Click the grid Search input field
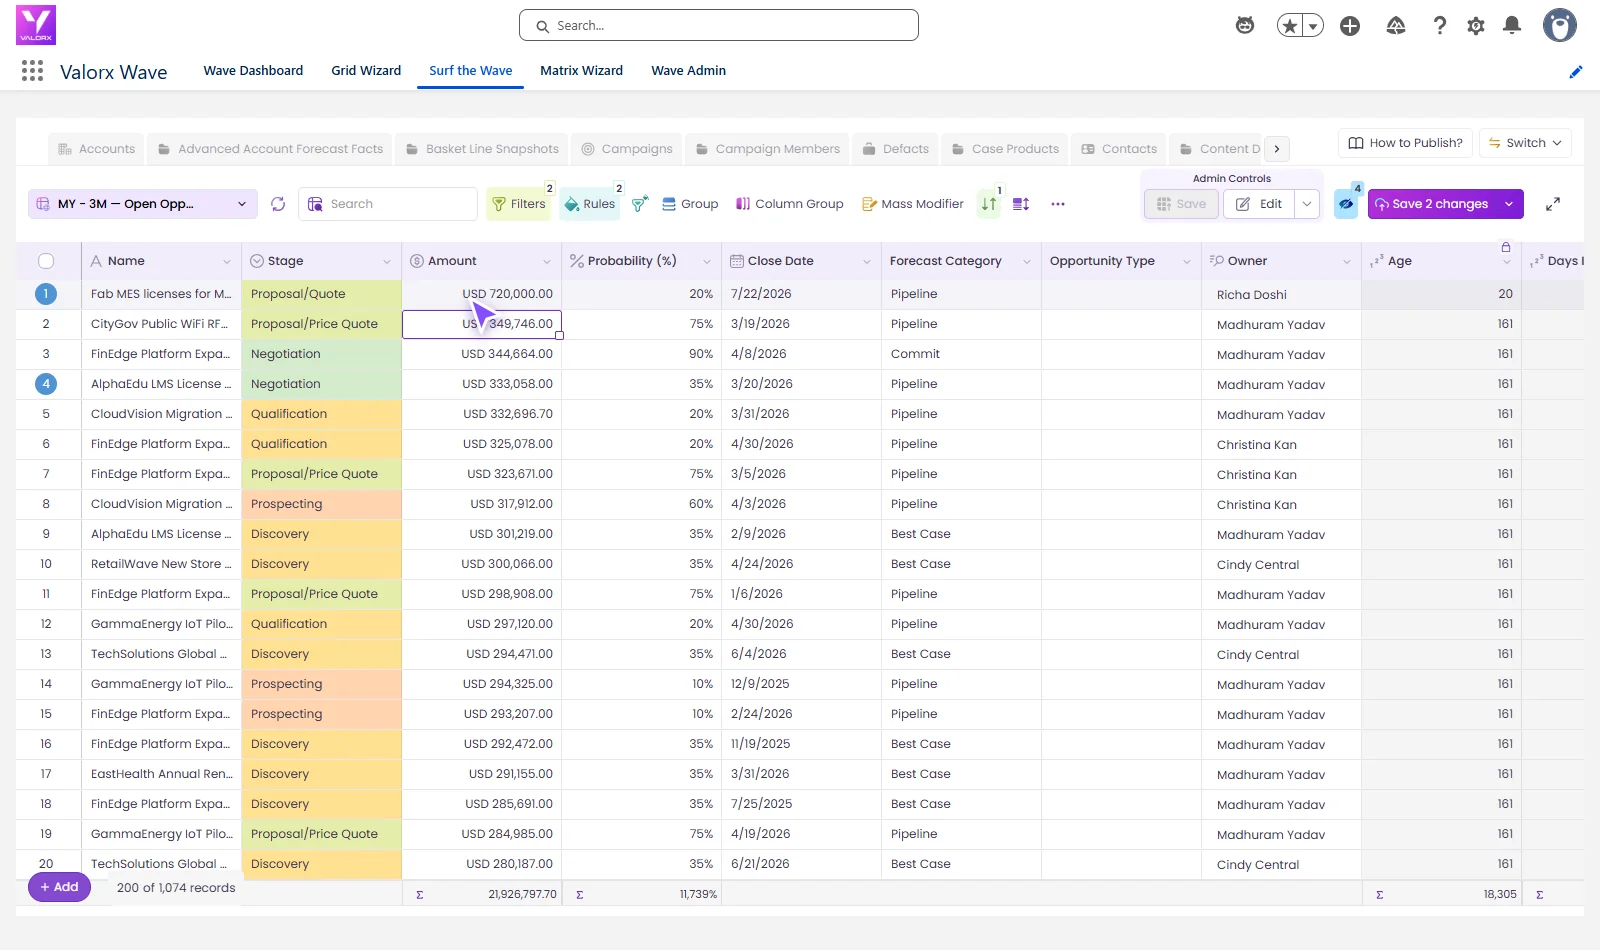 (388, 204)
